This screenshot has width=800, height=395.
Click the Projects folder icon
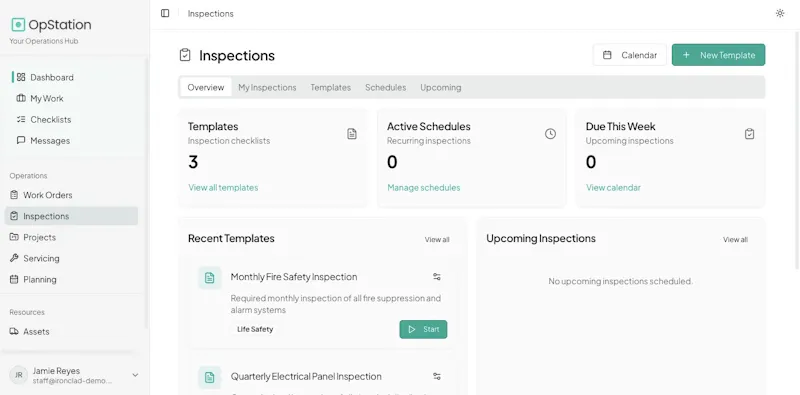pos(14,237)
